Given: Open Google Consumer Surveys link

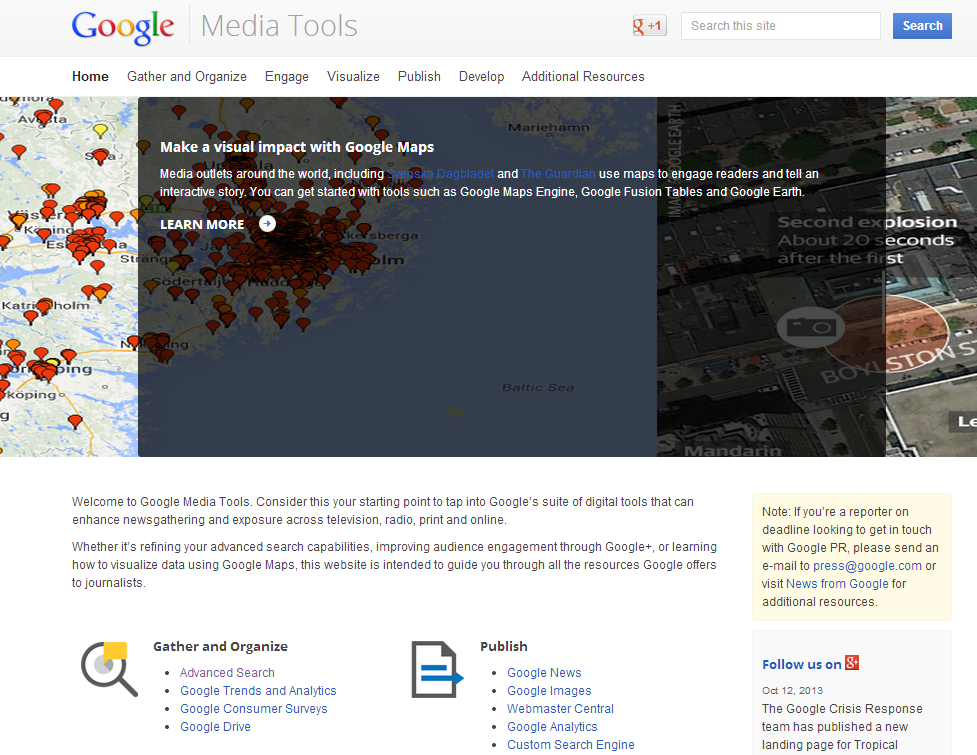Looking at the screenshot, I should coord(254,709).
